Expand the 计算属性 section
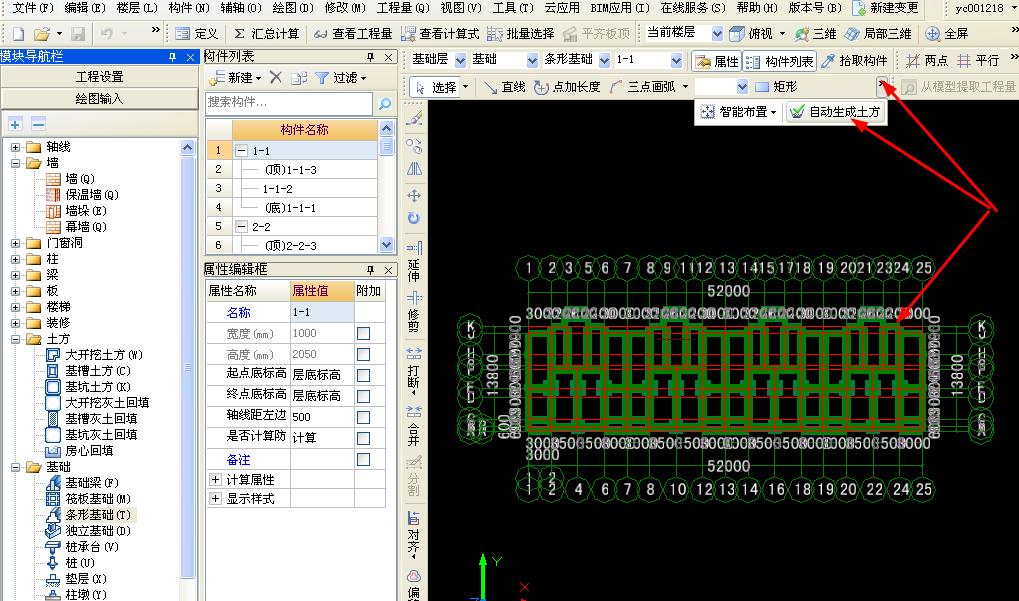This screenshot has width=1019, height=601. pyautogui.click(x=215, y=480)
